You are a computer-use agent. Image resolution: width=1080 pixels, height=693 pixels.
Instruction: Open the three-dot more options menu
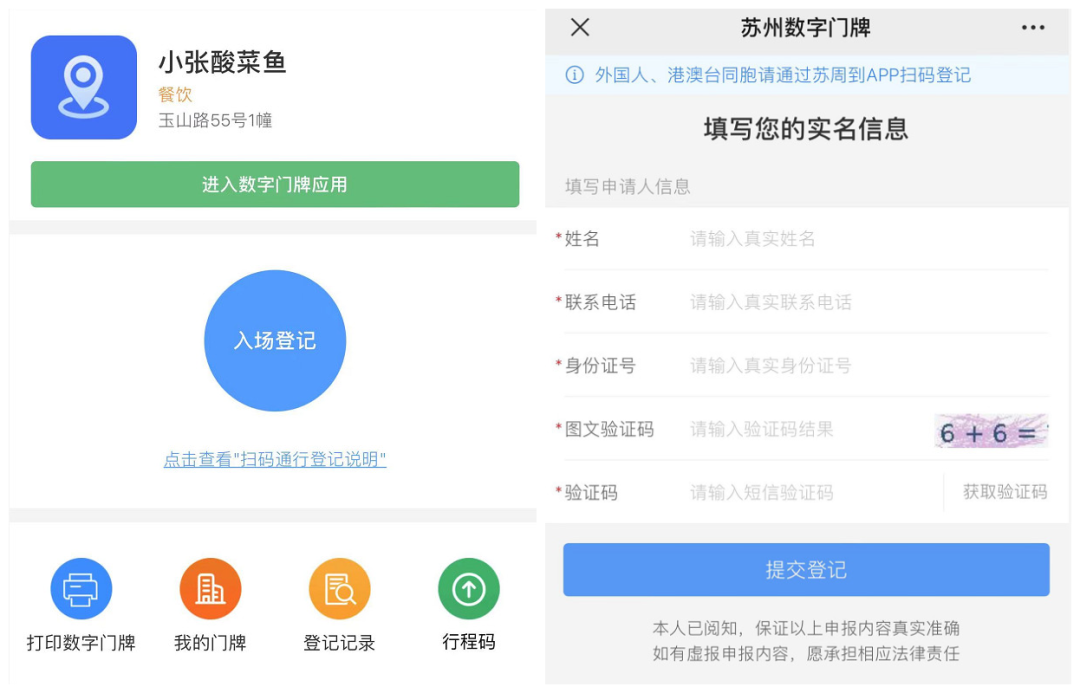[x=1033, y=28]
